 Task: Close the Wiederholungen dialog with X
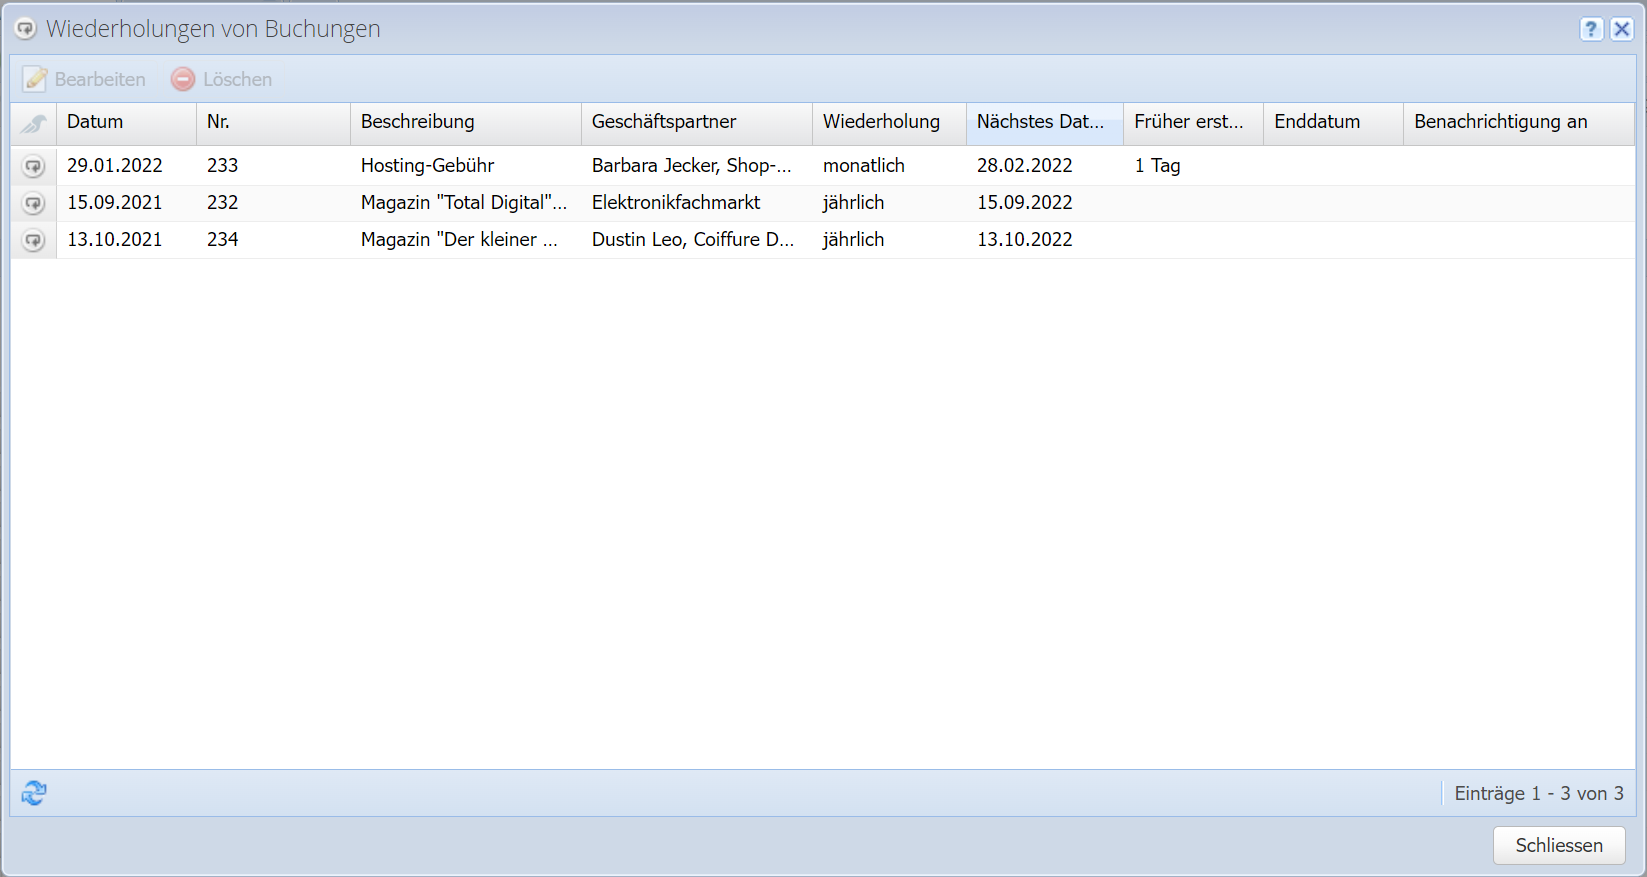point(1622,29)
